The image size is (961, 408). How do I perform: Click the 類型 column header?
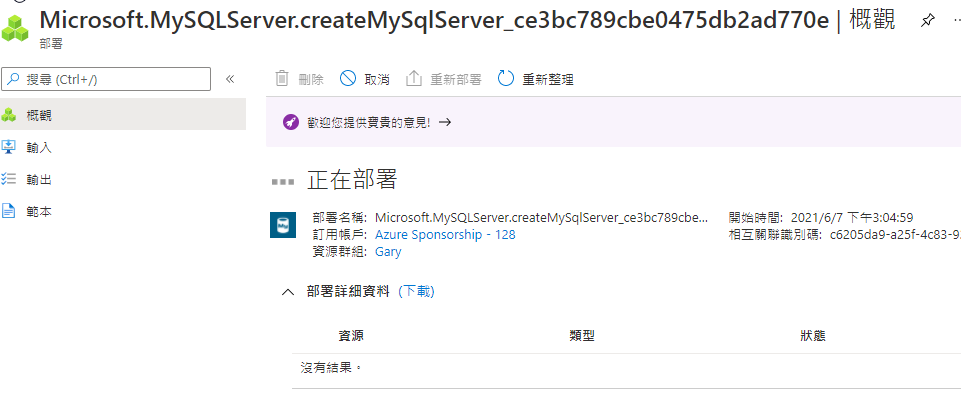pos(582,336)
